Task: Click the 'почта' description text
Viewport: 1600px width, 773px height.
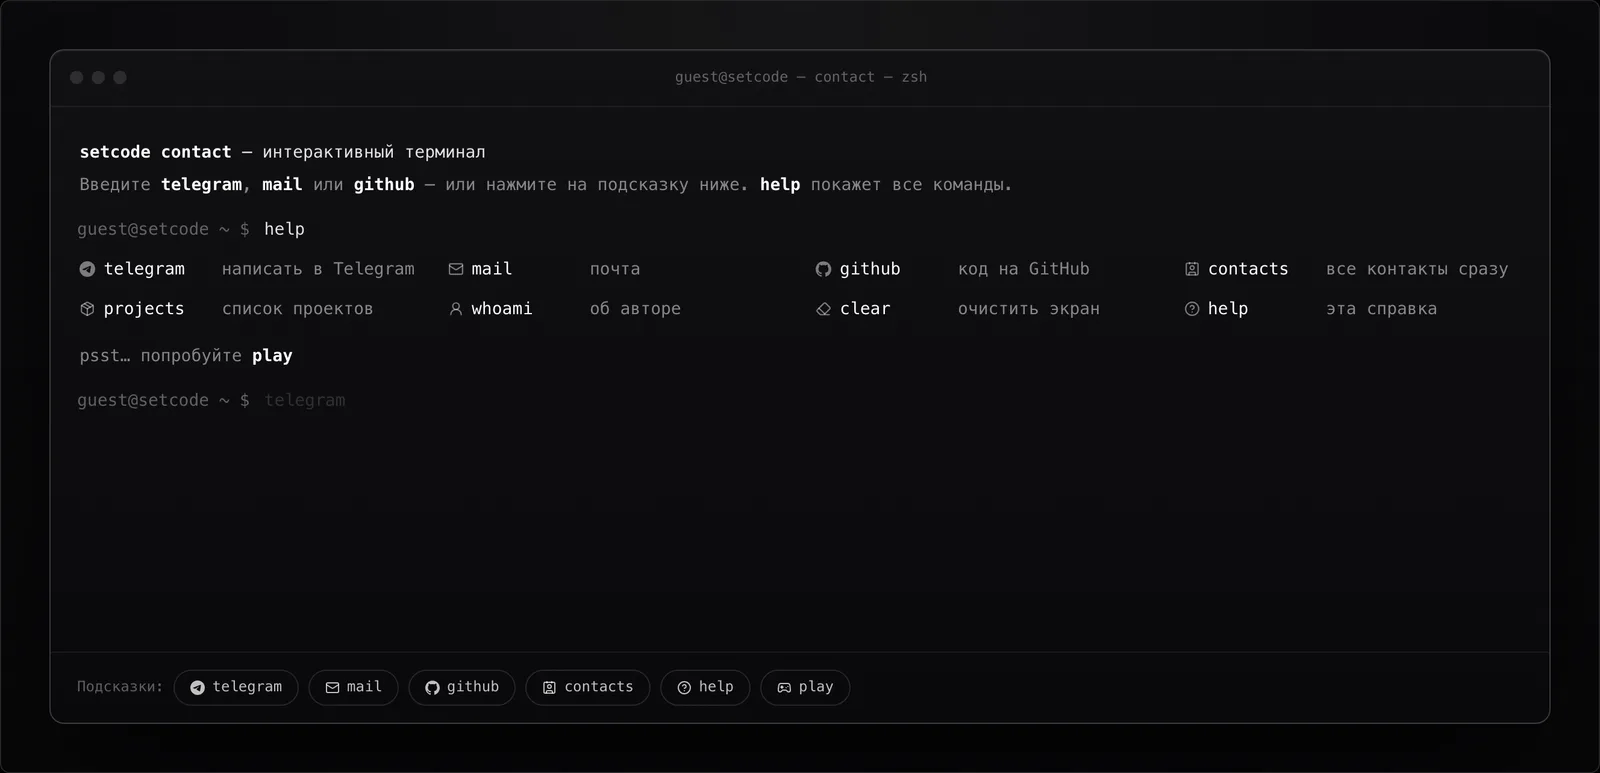Action: tap(615, 269)
